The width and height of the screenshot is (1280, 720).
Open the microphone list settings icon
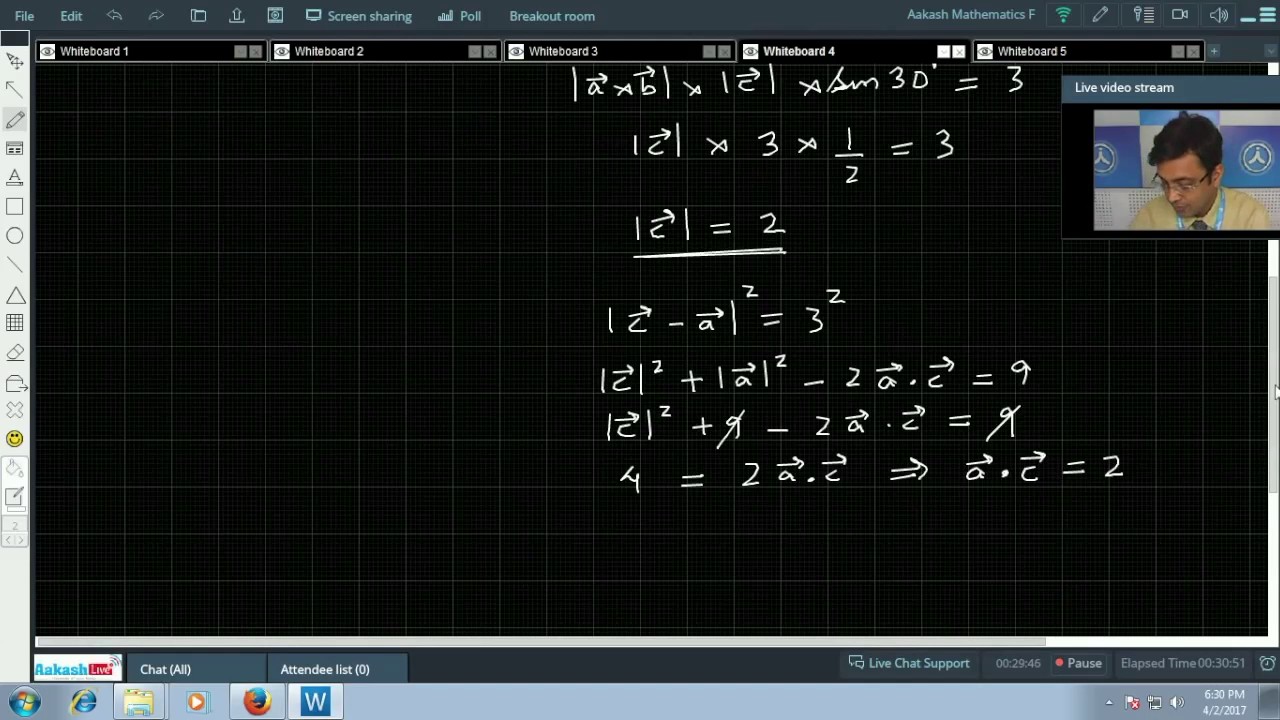tap(1143, 15)
